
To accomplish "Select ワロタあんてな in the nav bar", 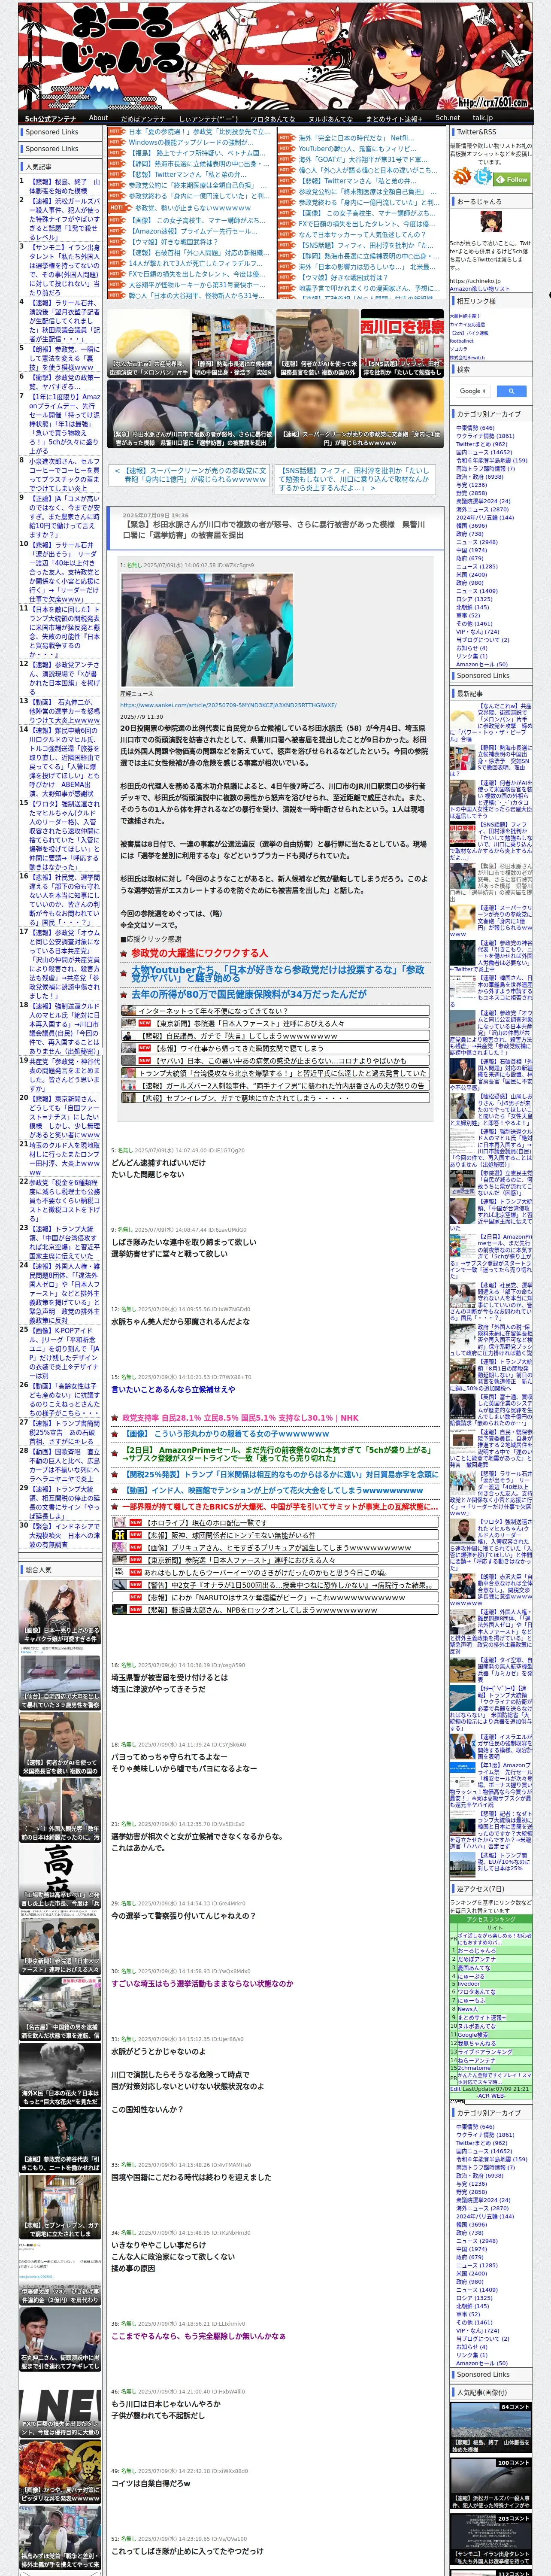I will coord(272,118).
